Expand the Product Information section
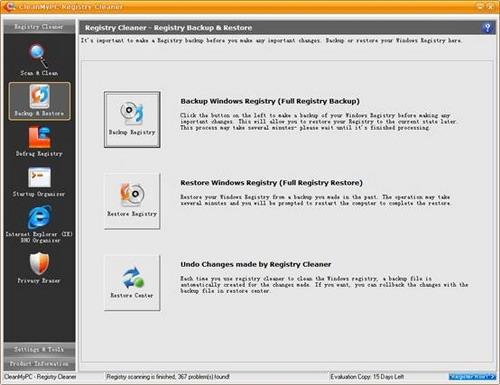500x385 pixels. pyautogui.click(x=39, y=363)
